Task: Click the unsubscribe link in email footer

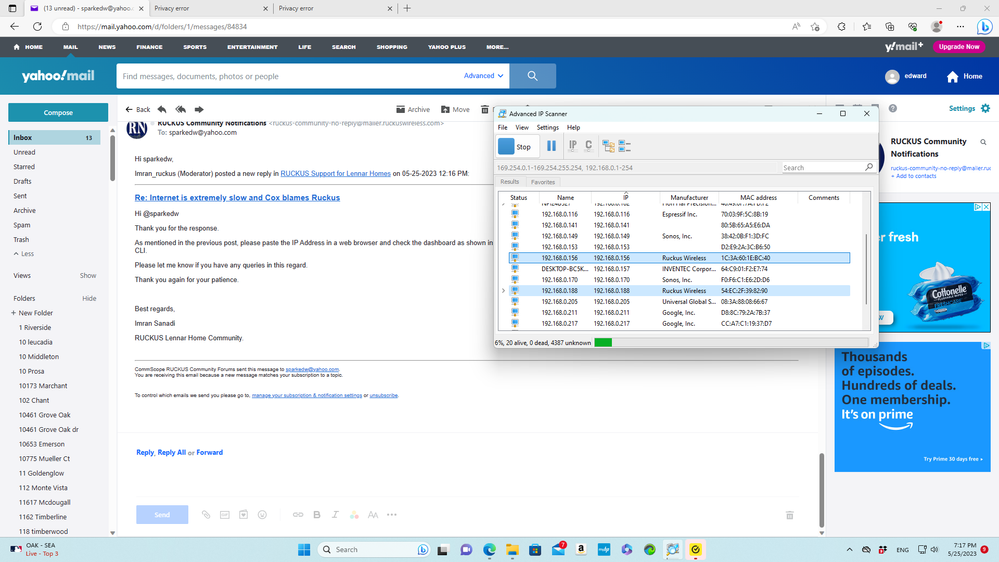Action: [384, 396]
